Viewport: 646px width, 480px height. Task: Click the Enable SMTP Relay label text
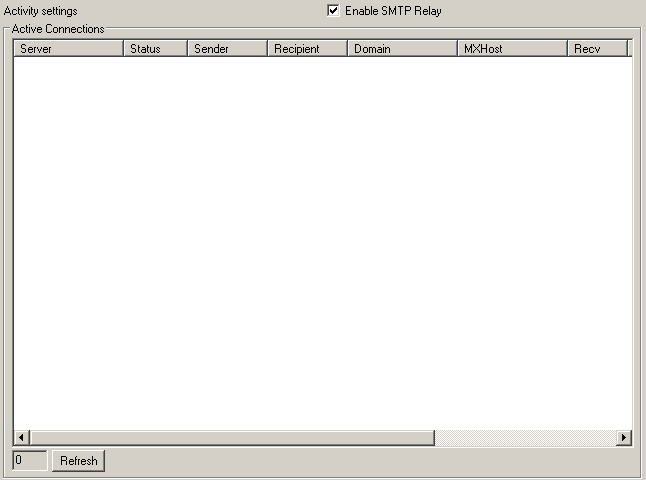coord(392,11)
